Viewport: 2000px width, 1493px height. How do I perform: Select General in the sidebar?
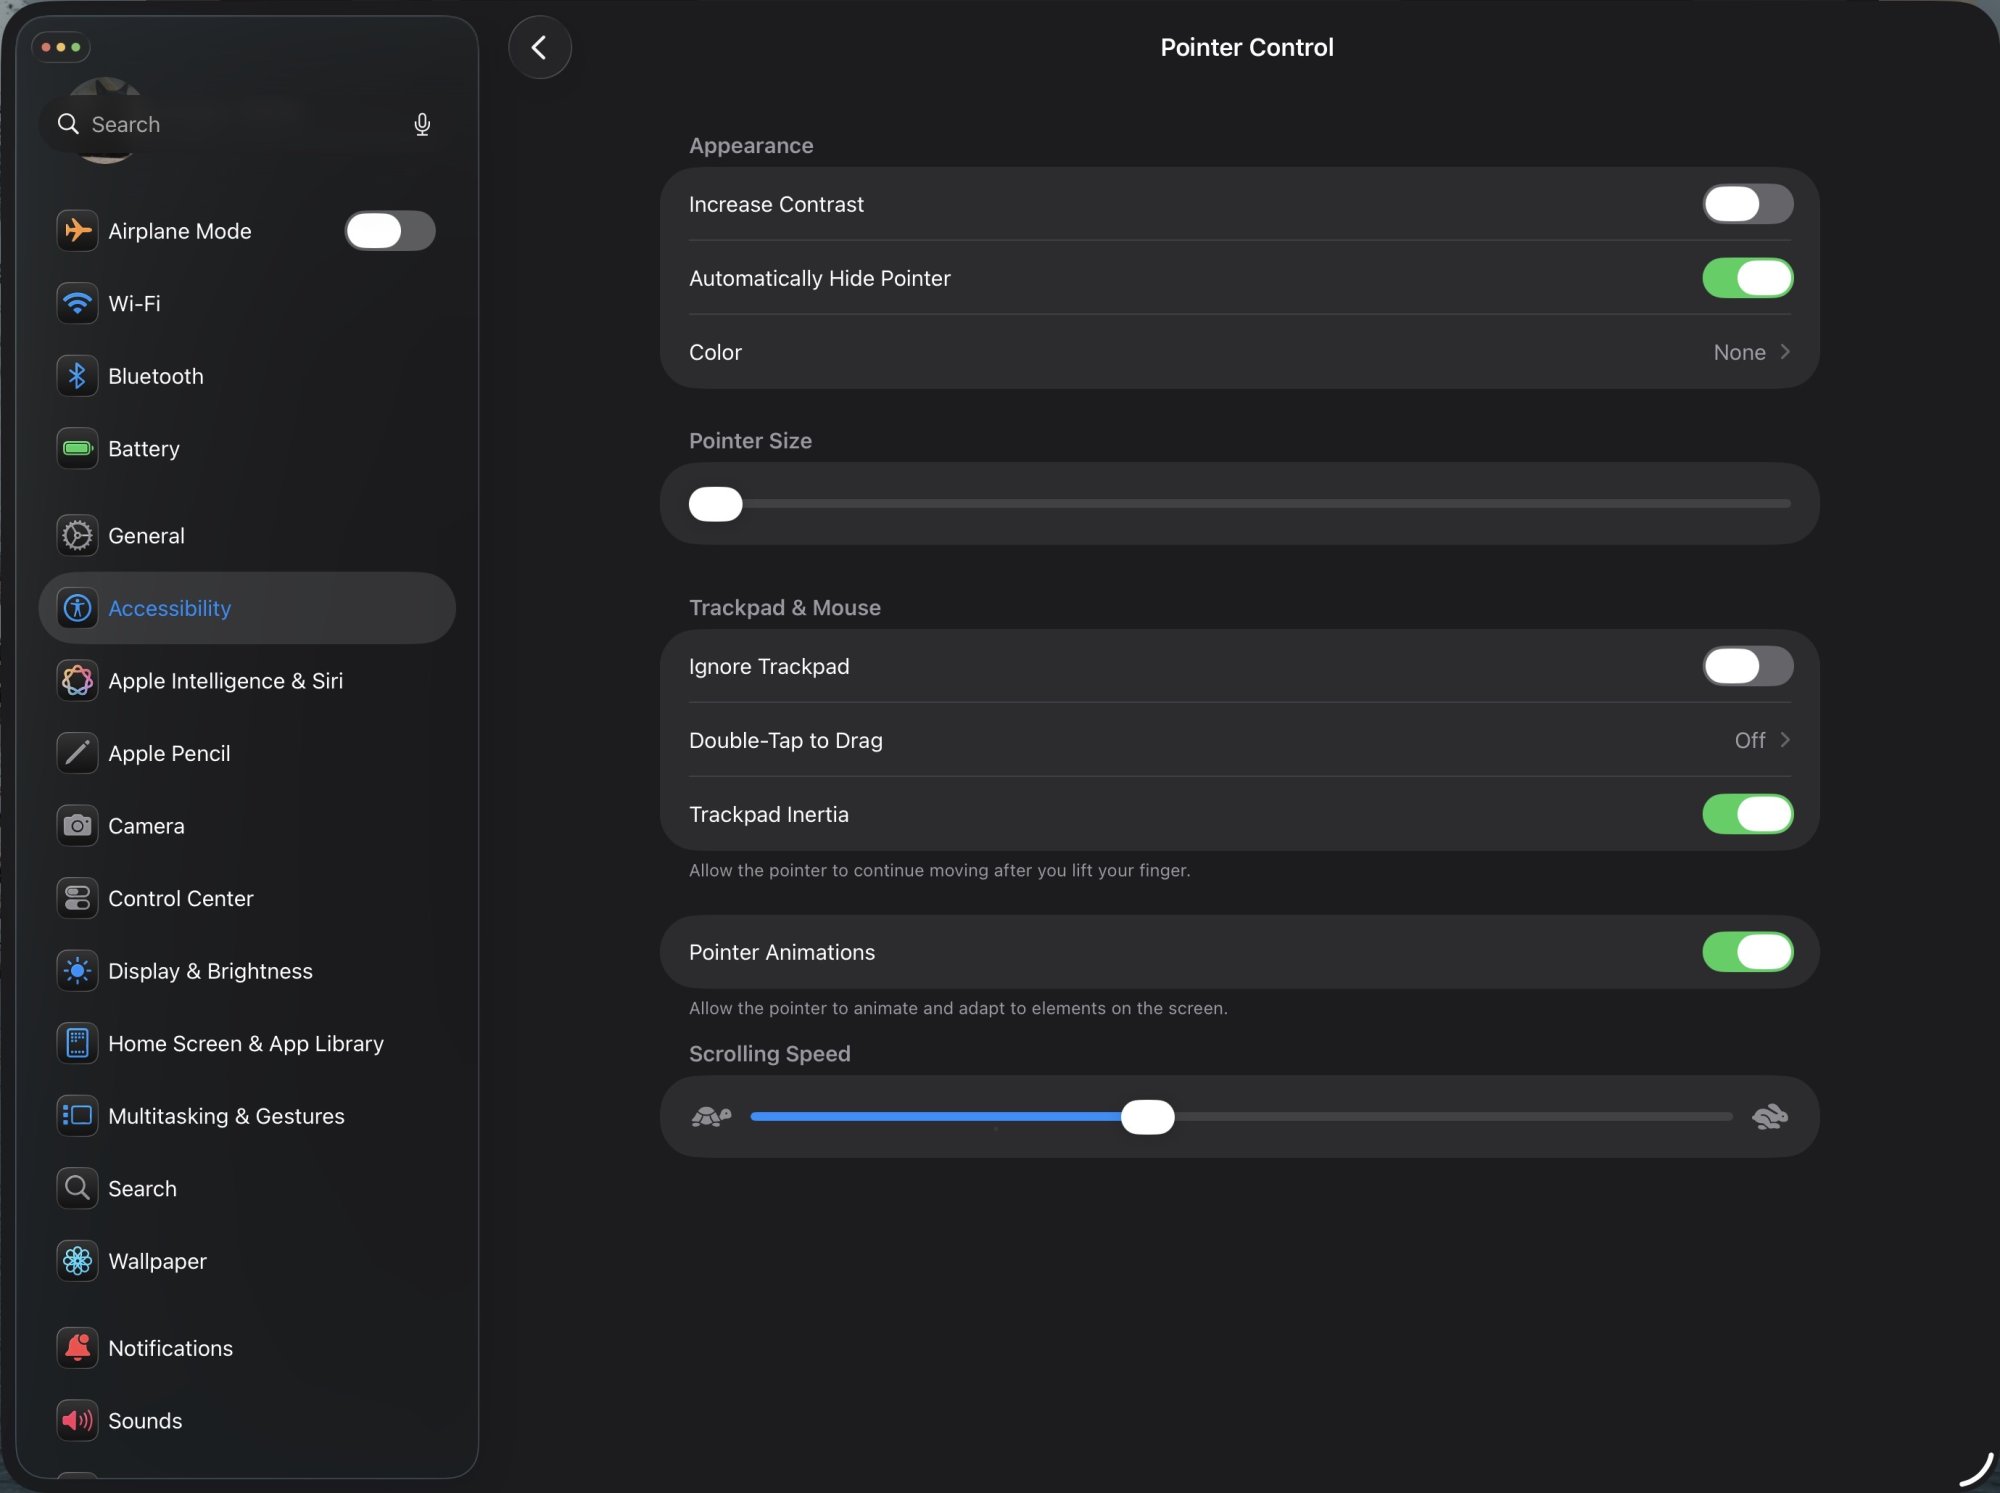pyautogui.click(x=146, y=536)
